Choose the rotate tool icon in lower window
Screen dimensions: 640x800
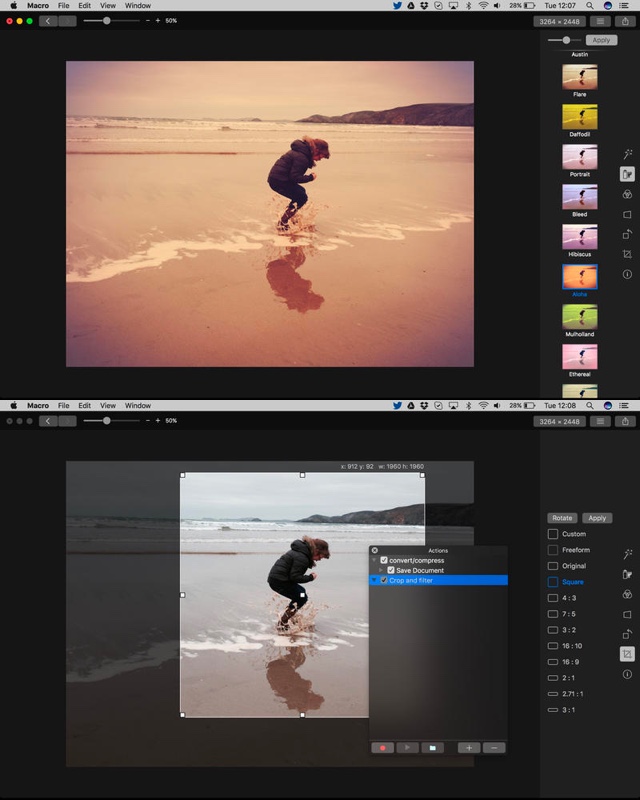click(x=627, y=634)
